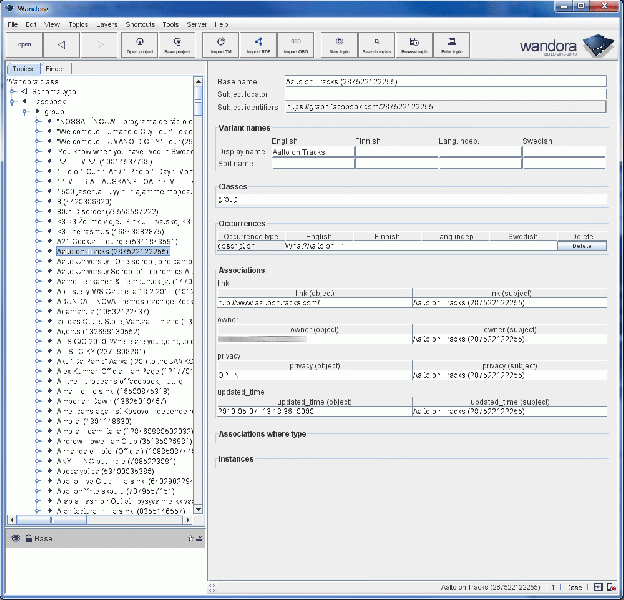Open the Topics menu
The image size is (624, 600).
coord(77,22)
